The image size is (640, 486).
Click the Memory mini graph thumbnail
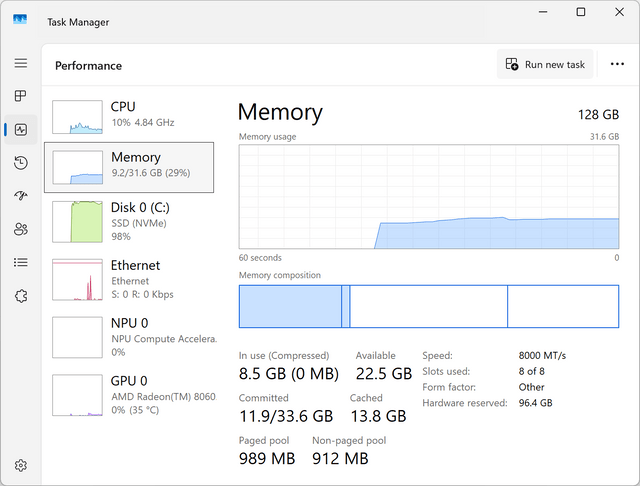[x=77, y=167]
